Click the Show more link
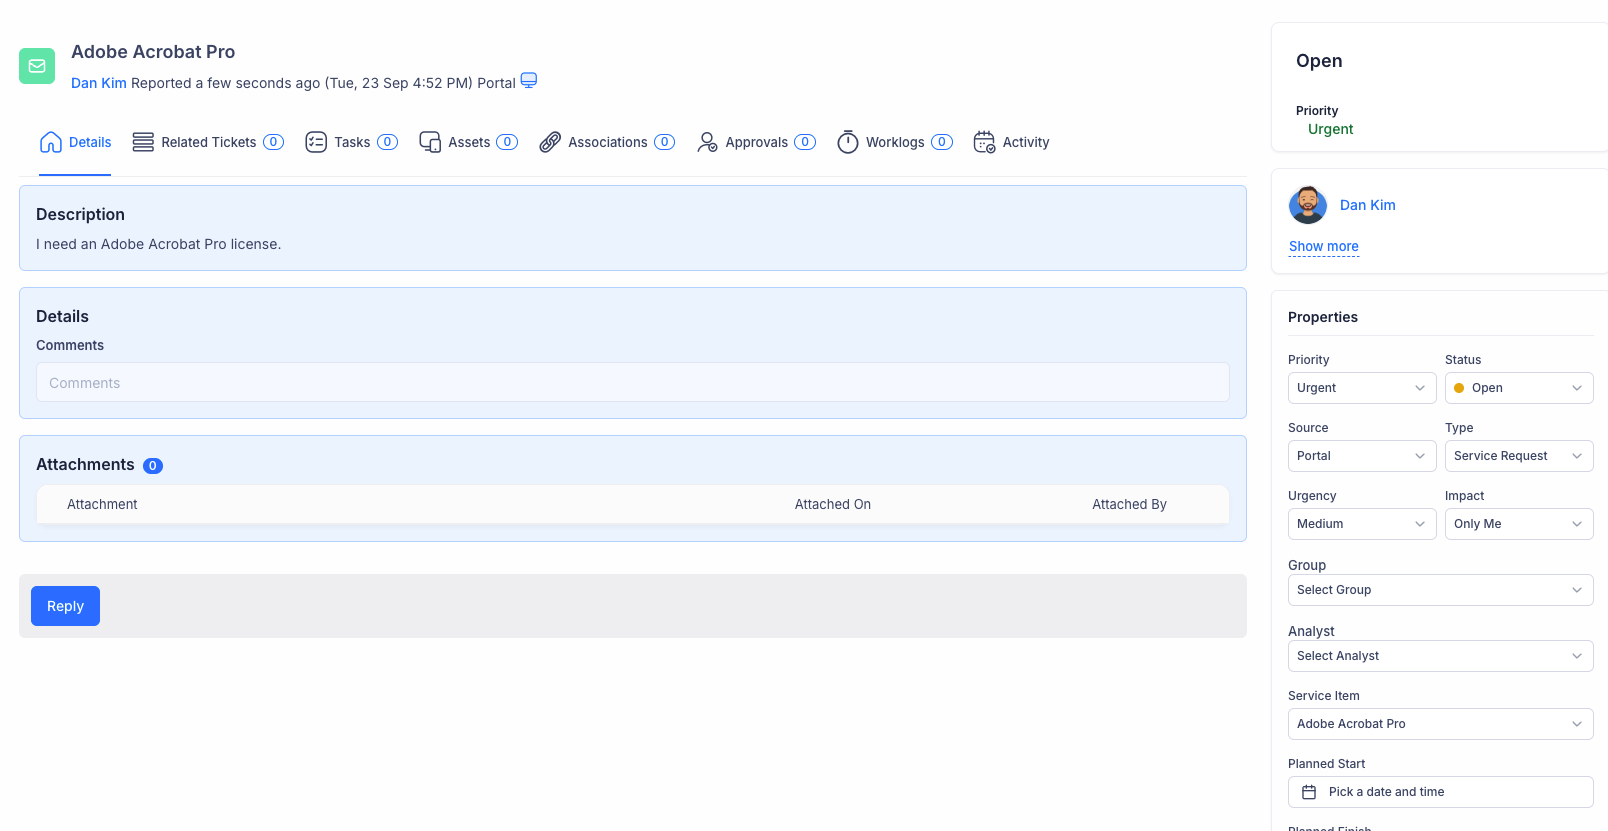 1323,246
